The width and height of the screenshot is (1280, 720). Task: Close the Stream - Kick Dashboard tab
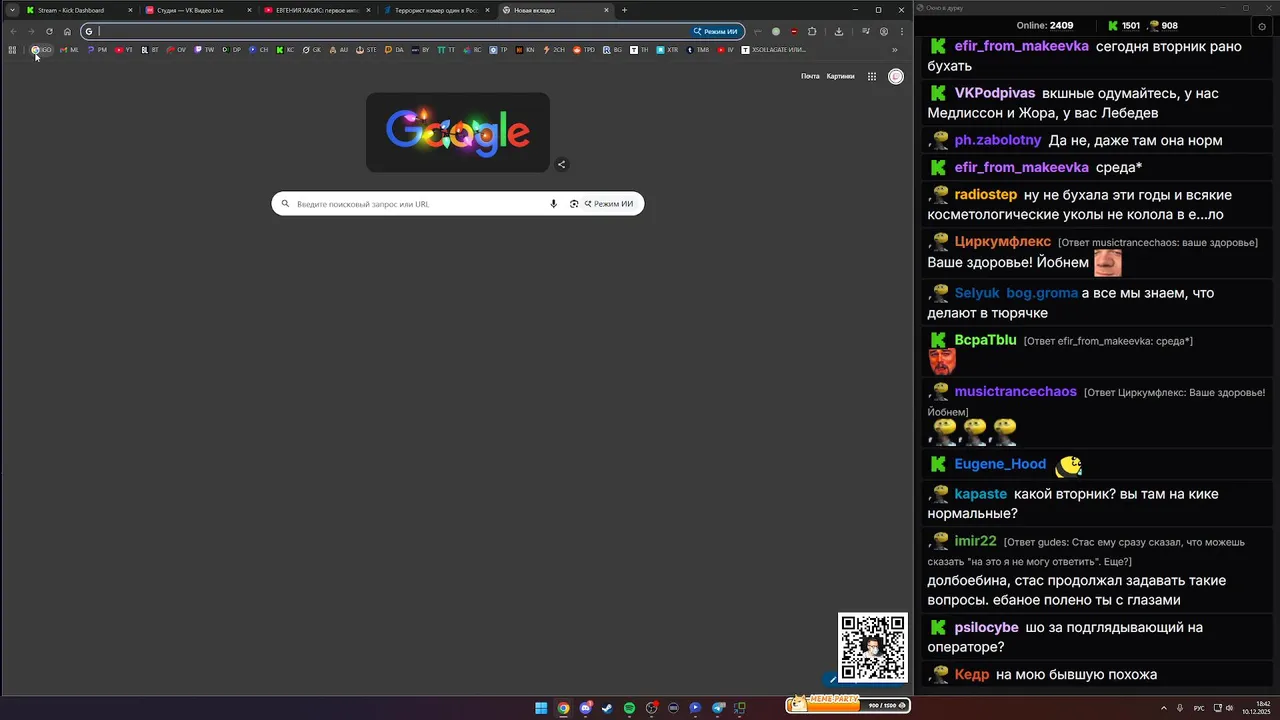click(130, 10)
